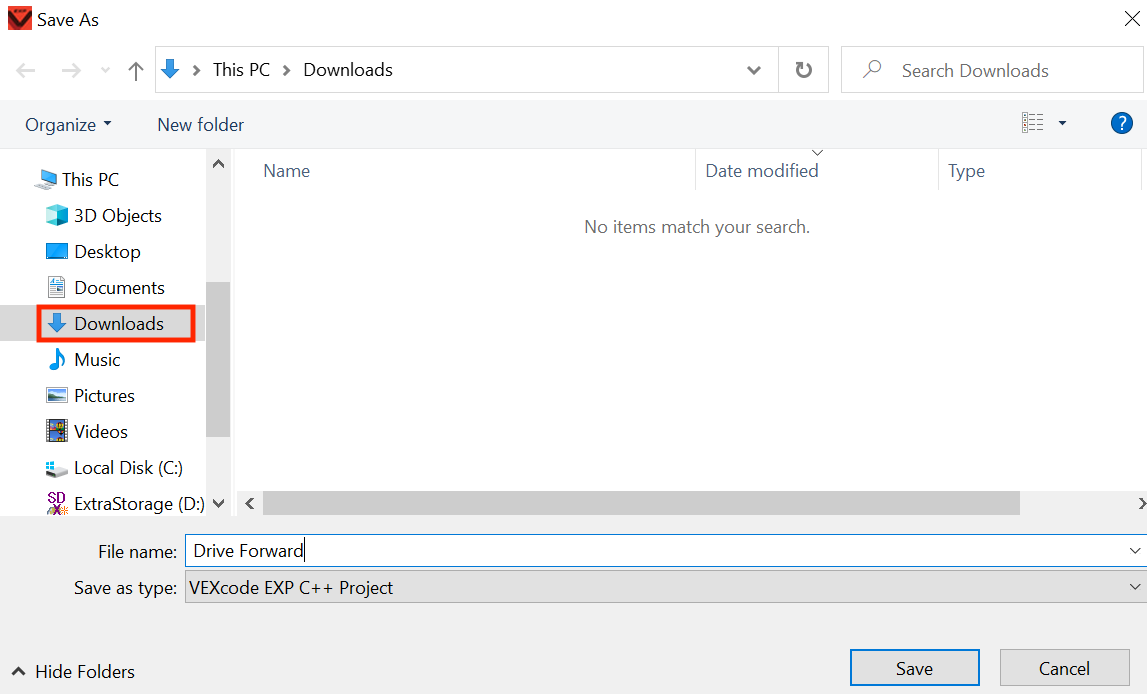Image resolution: width=1147 pixels, height=694 pixels.
Task: Open the recent locations dropdown arrow
Action: pyautogui.click(x=105, y=70)
